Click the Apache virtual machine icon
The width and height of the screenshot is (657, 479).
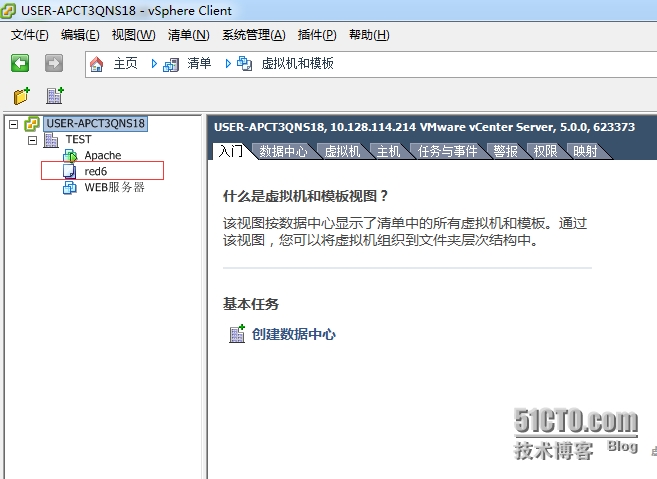[x=70, y=155]
